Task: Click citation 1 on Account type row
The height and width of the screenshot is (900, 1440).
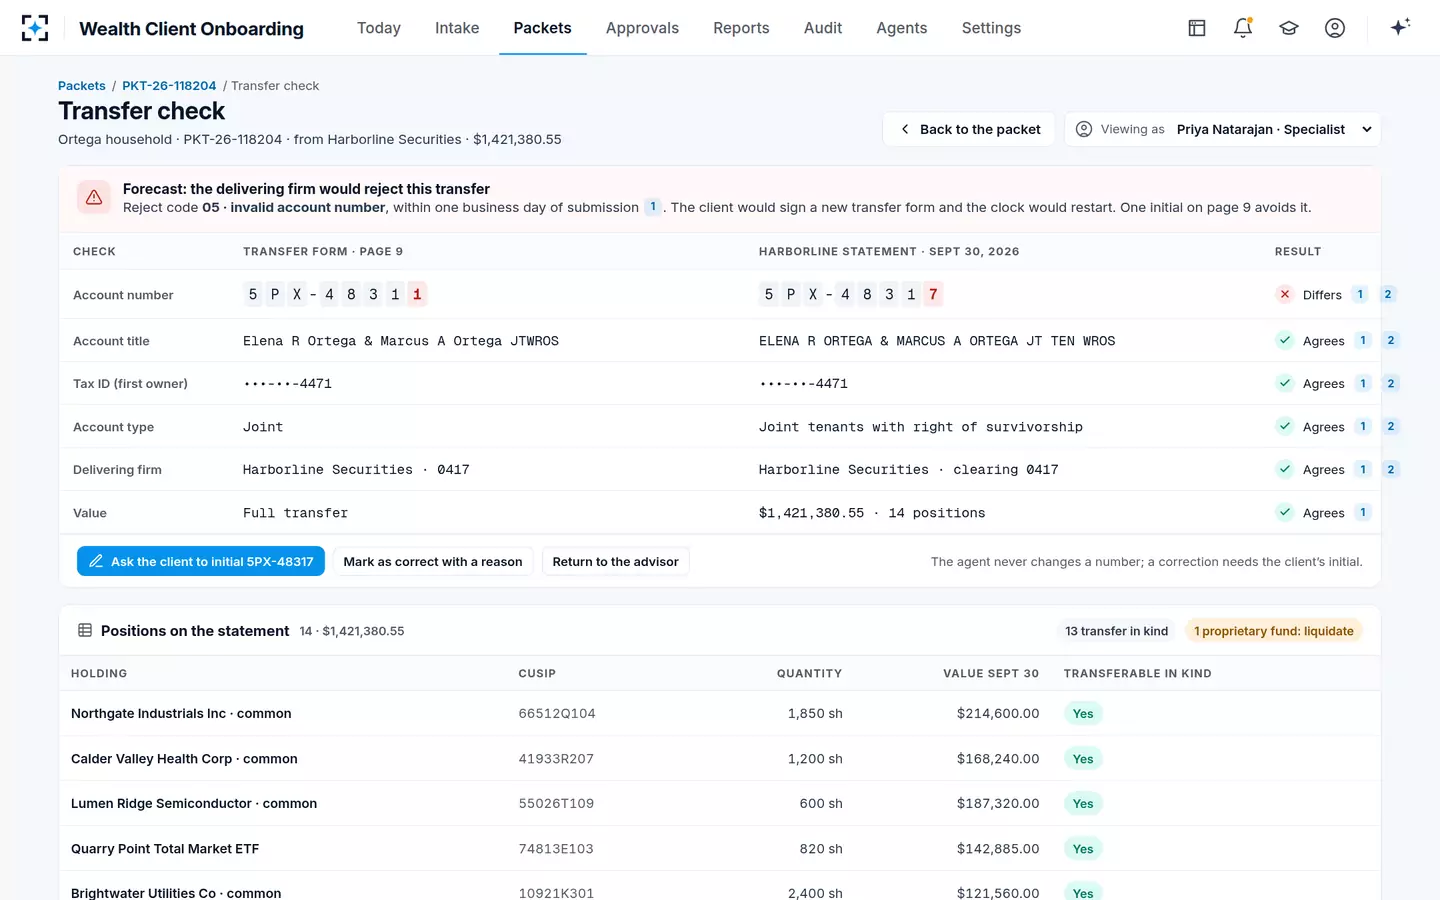Action: pyautogui.click(x=1362, y=426)
